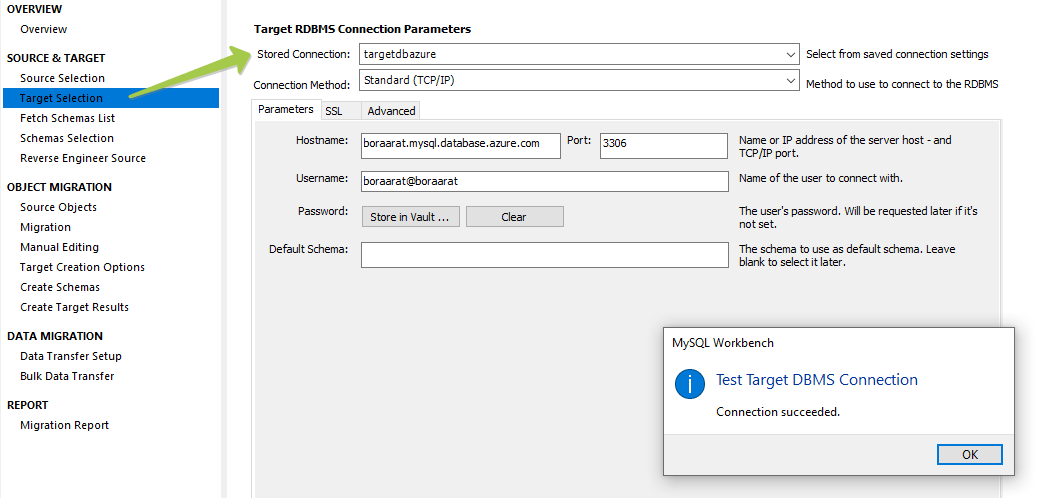Screen dimensions: 1039x498
Task: Click the OVERVIEW section header
Action: click(x=34, y=9)
